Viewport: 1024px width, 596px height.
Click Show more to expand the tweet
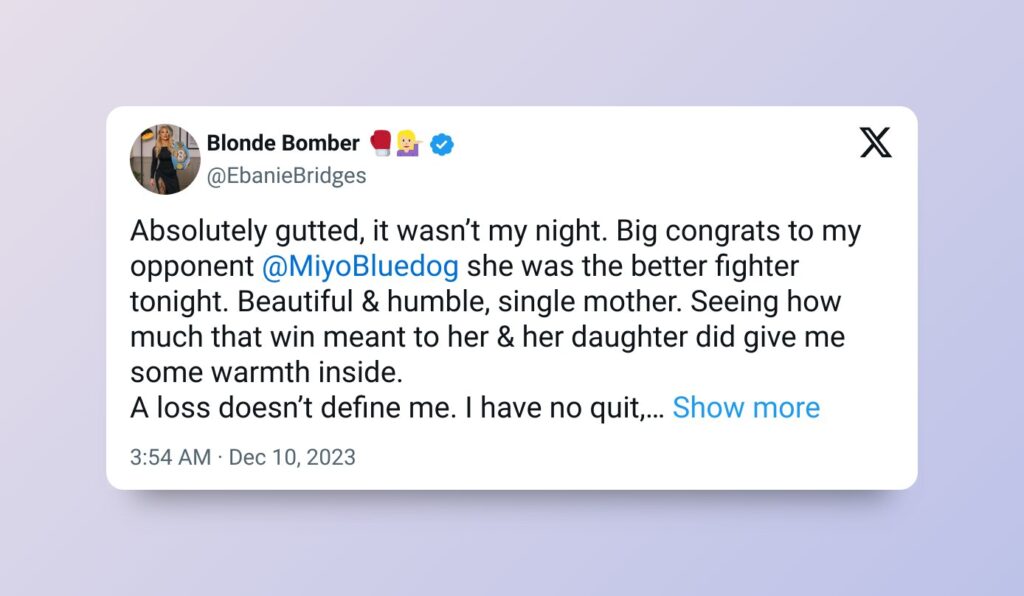[x=746, y=407]
